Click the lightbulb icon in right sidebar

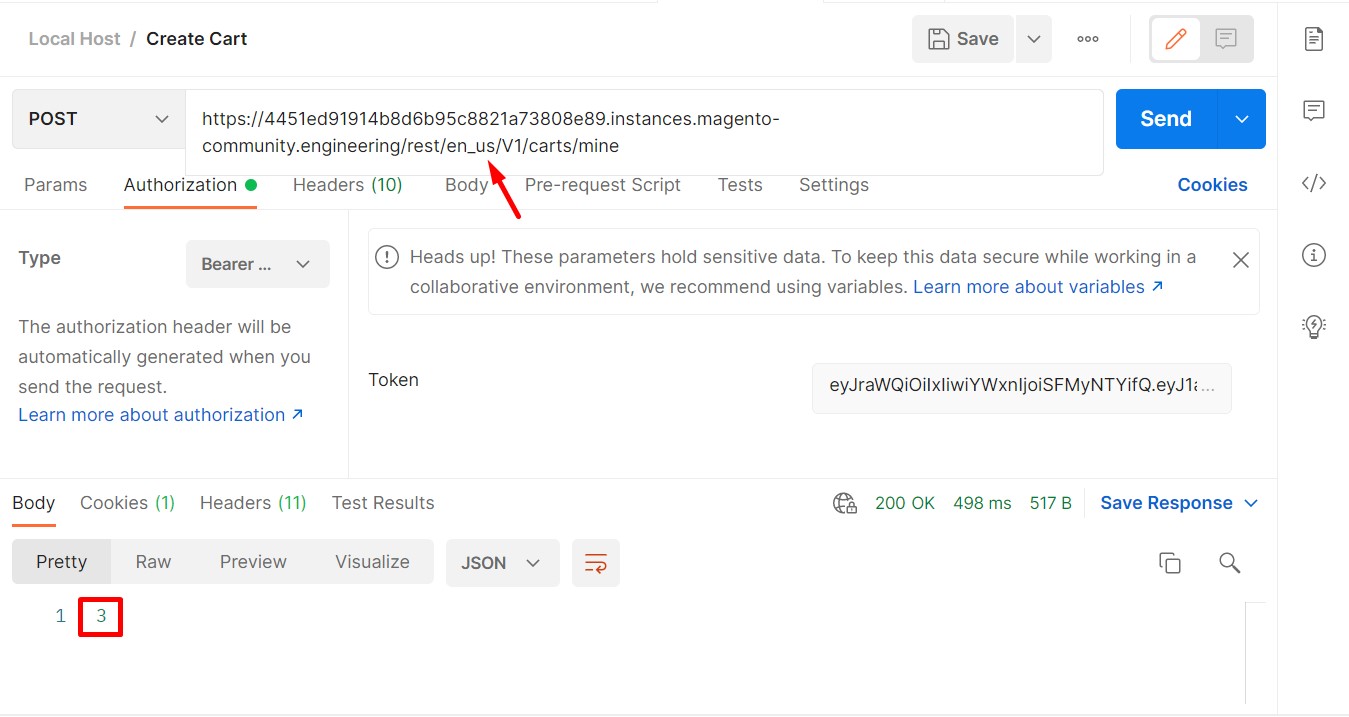(x=1312, y=326)
